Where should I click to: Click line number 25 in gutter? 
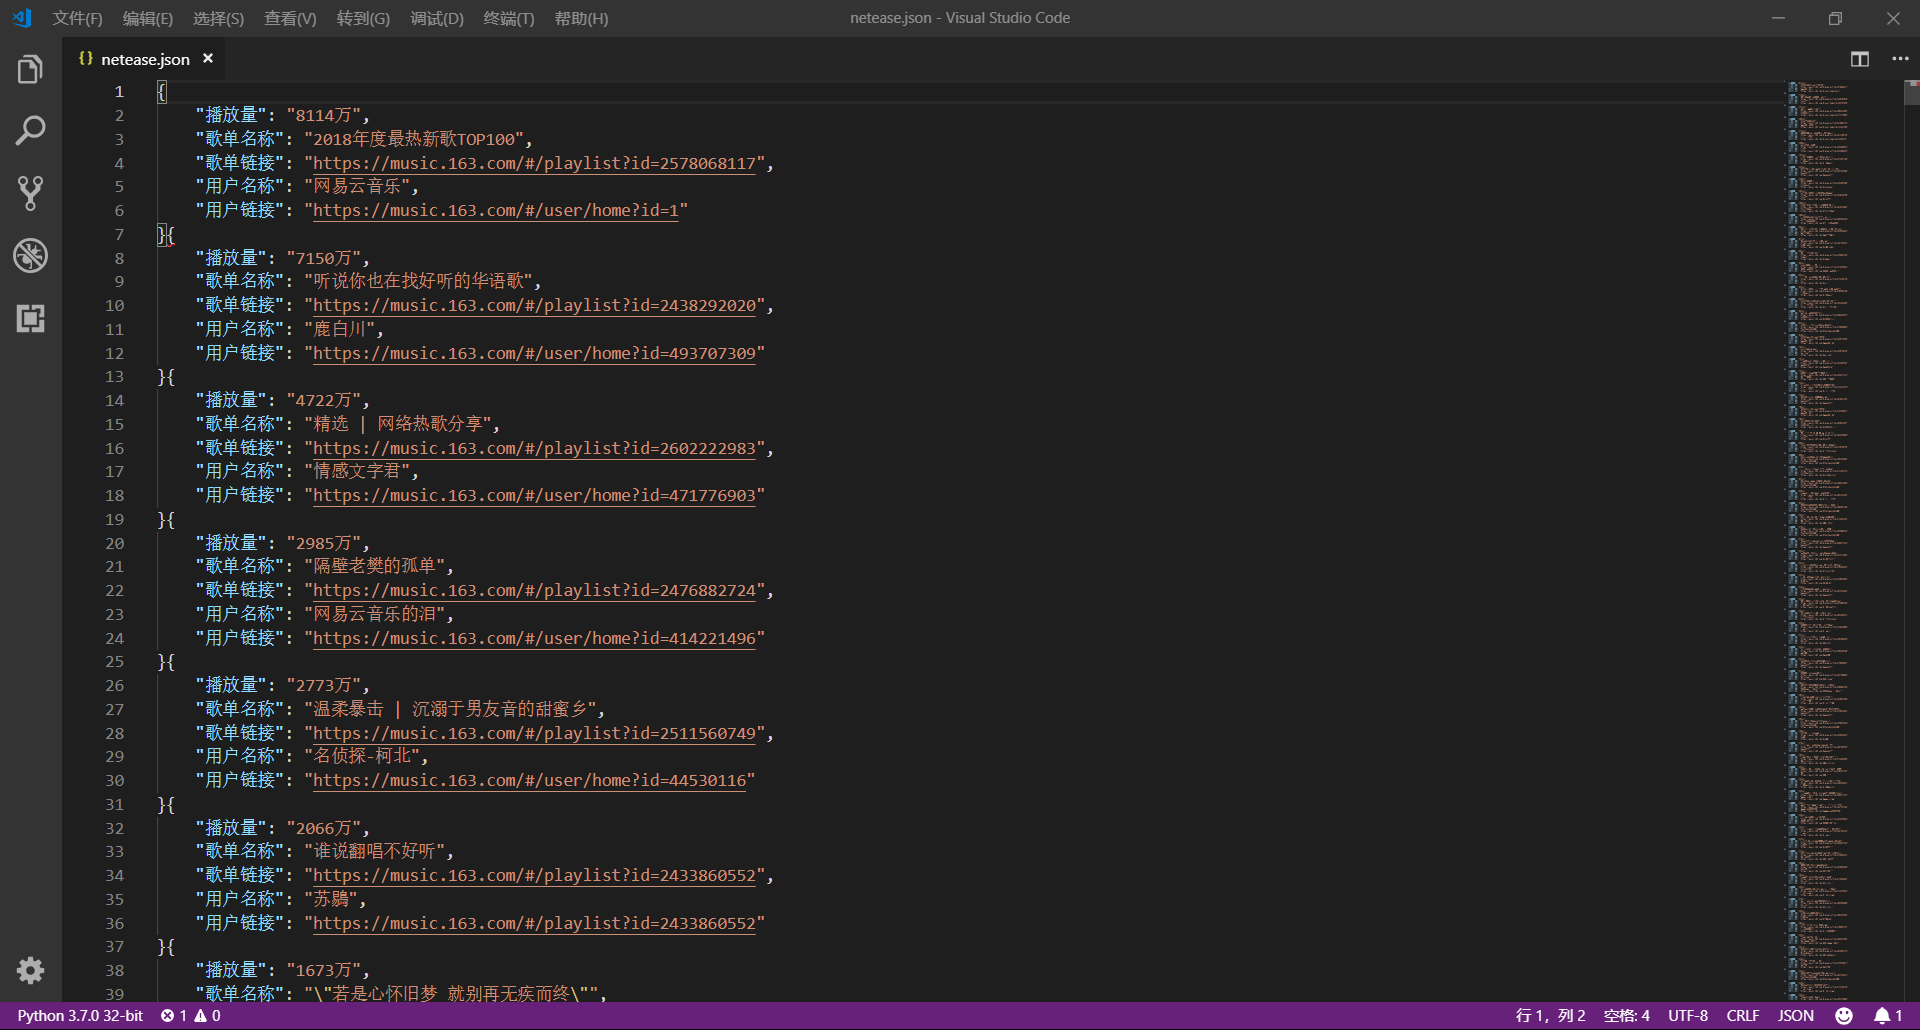tap(114, 662)
